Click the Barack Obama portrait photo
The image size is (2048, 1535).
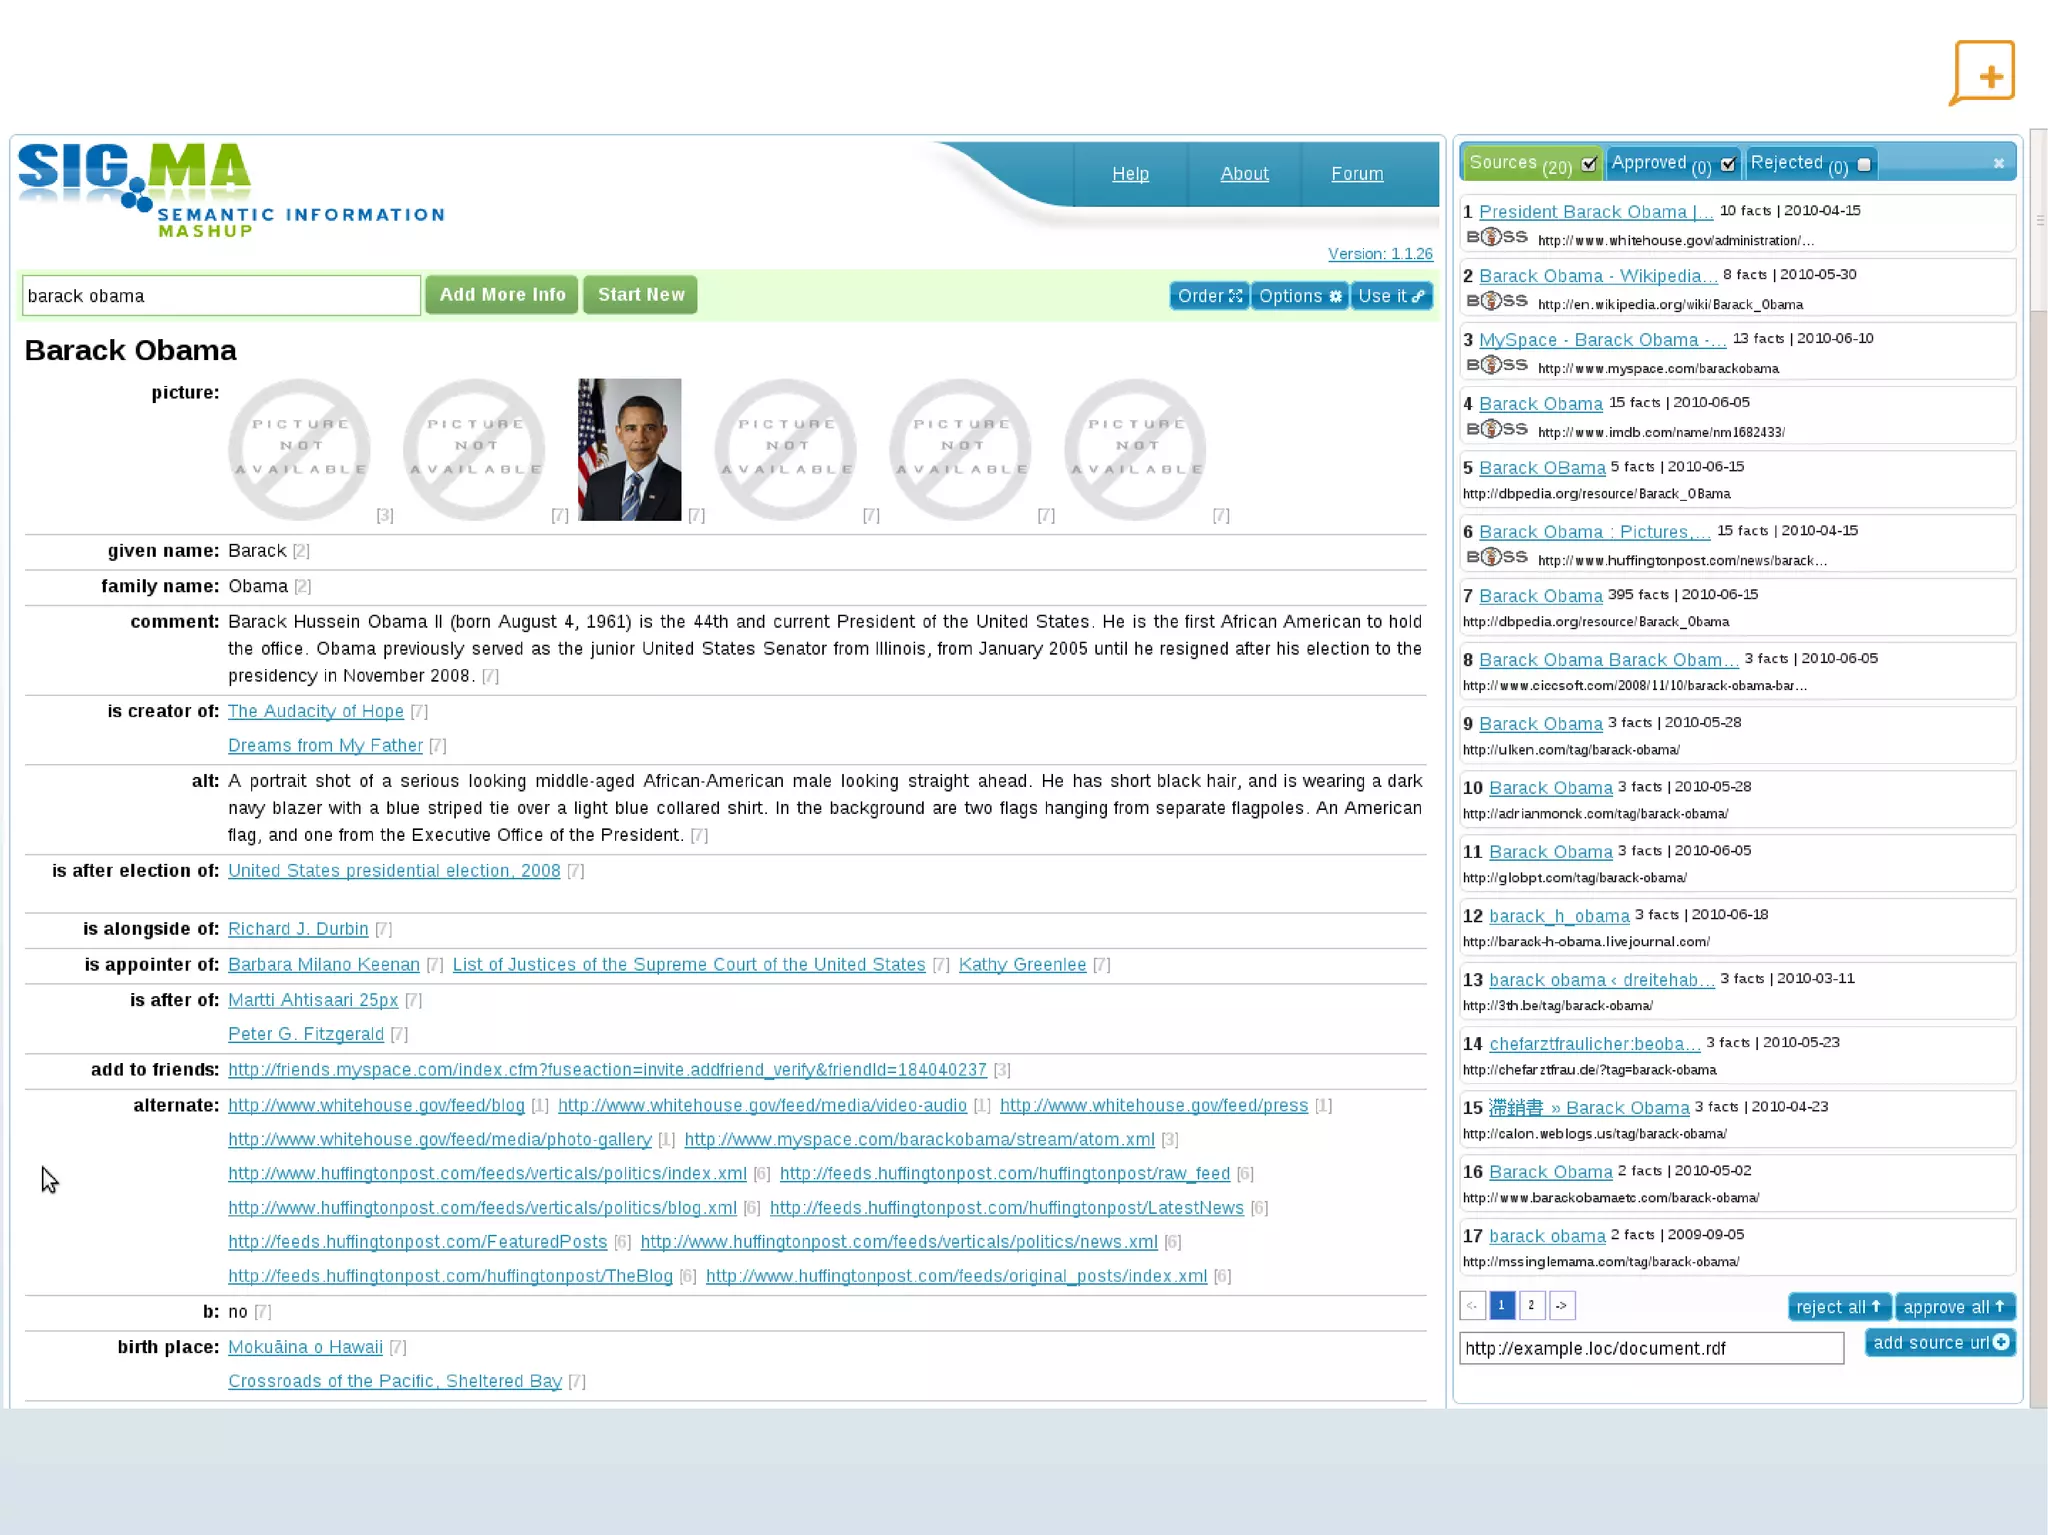point(629,449)
